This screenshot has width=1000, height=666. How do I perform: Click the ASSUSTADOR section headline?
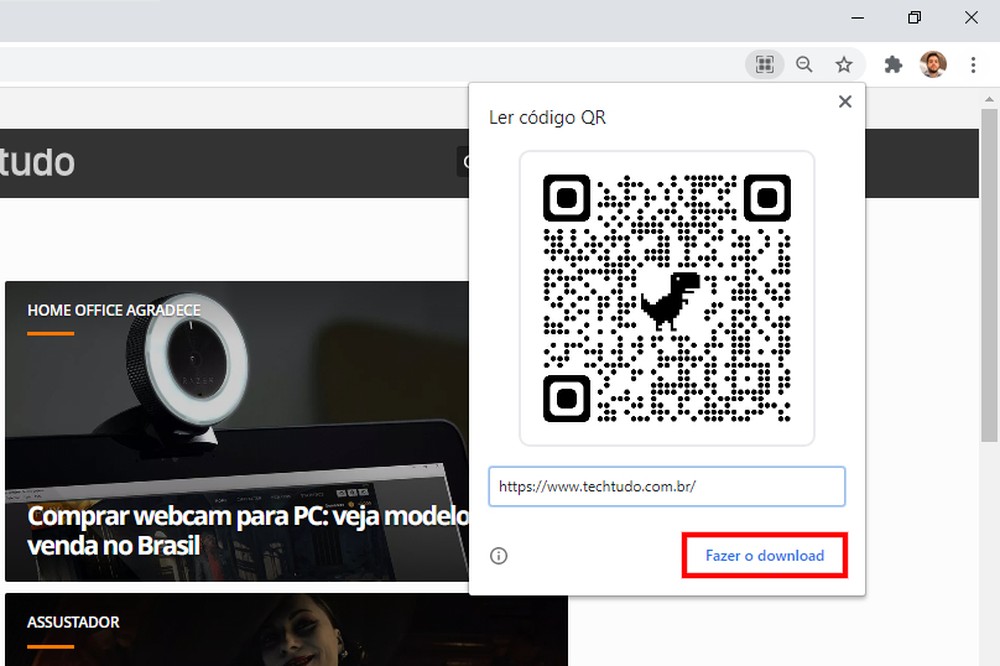pyautogui.click(x=73, y=621)
